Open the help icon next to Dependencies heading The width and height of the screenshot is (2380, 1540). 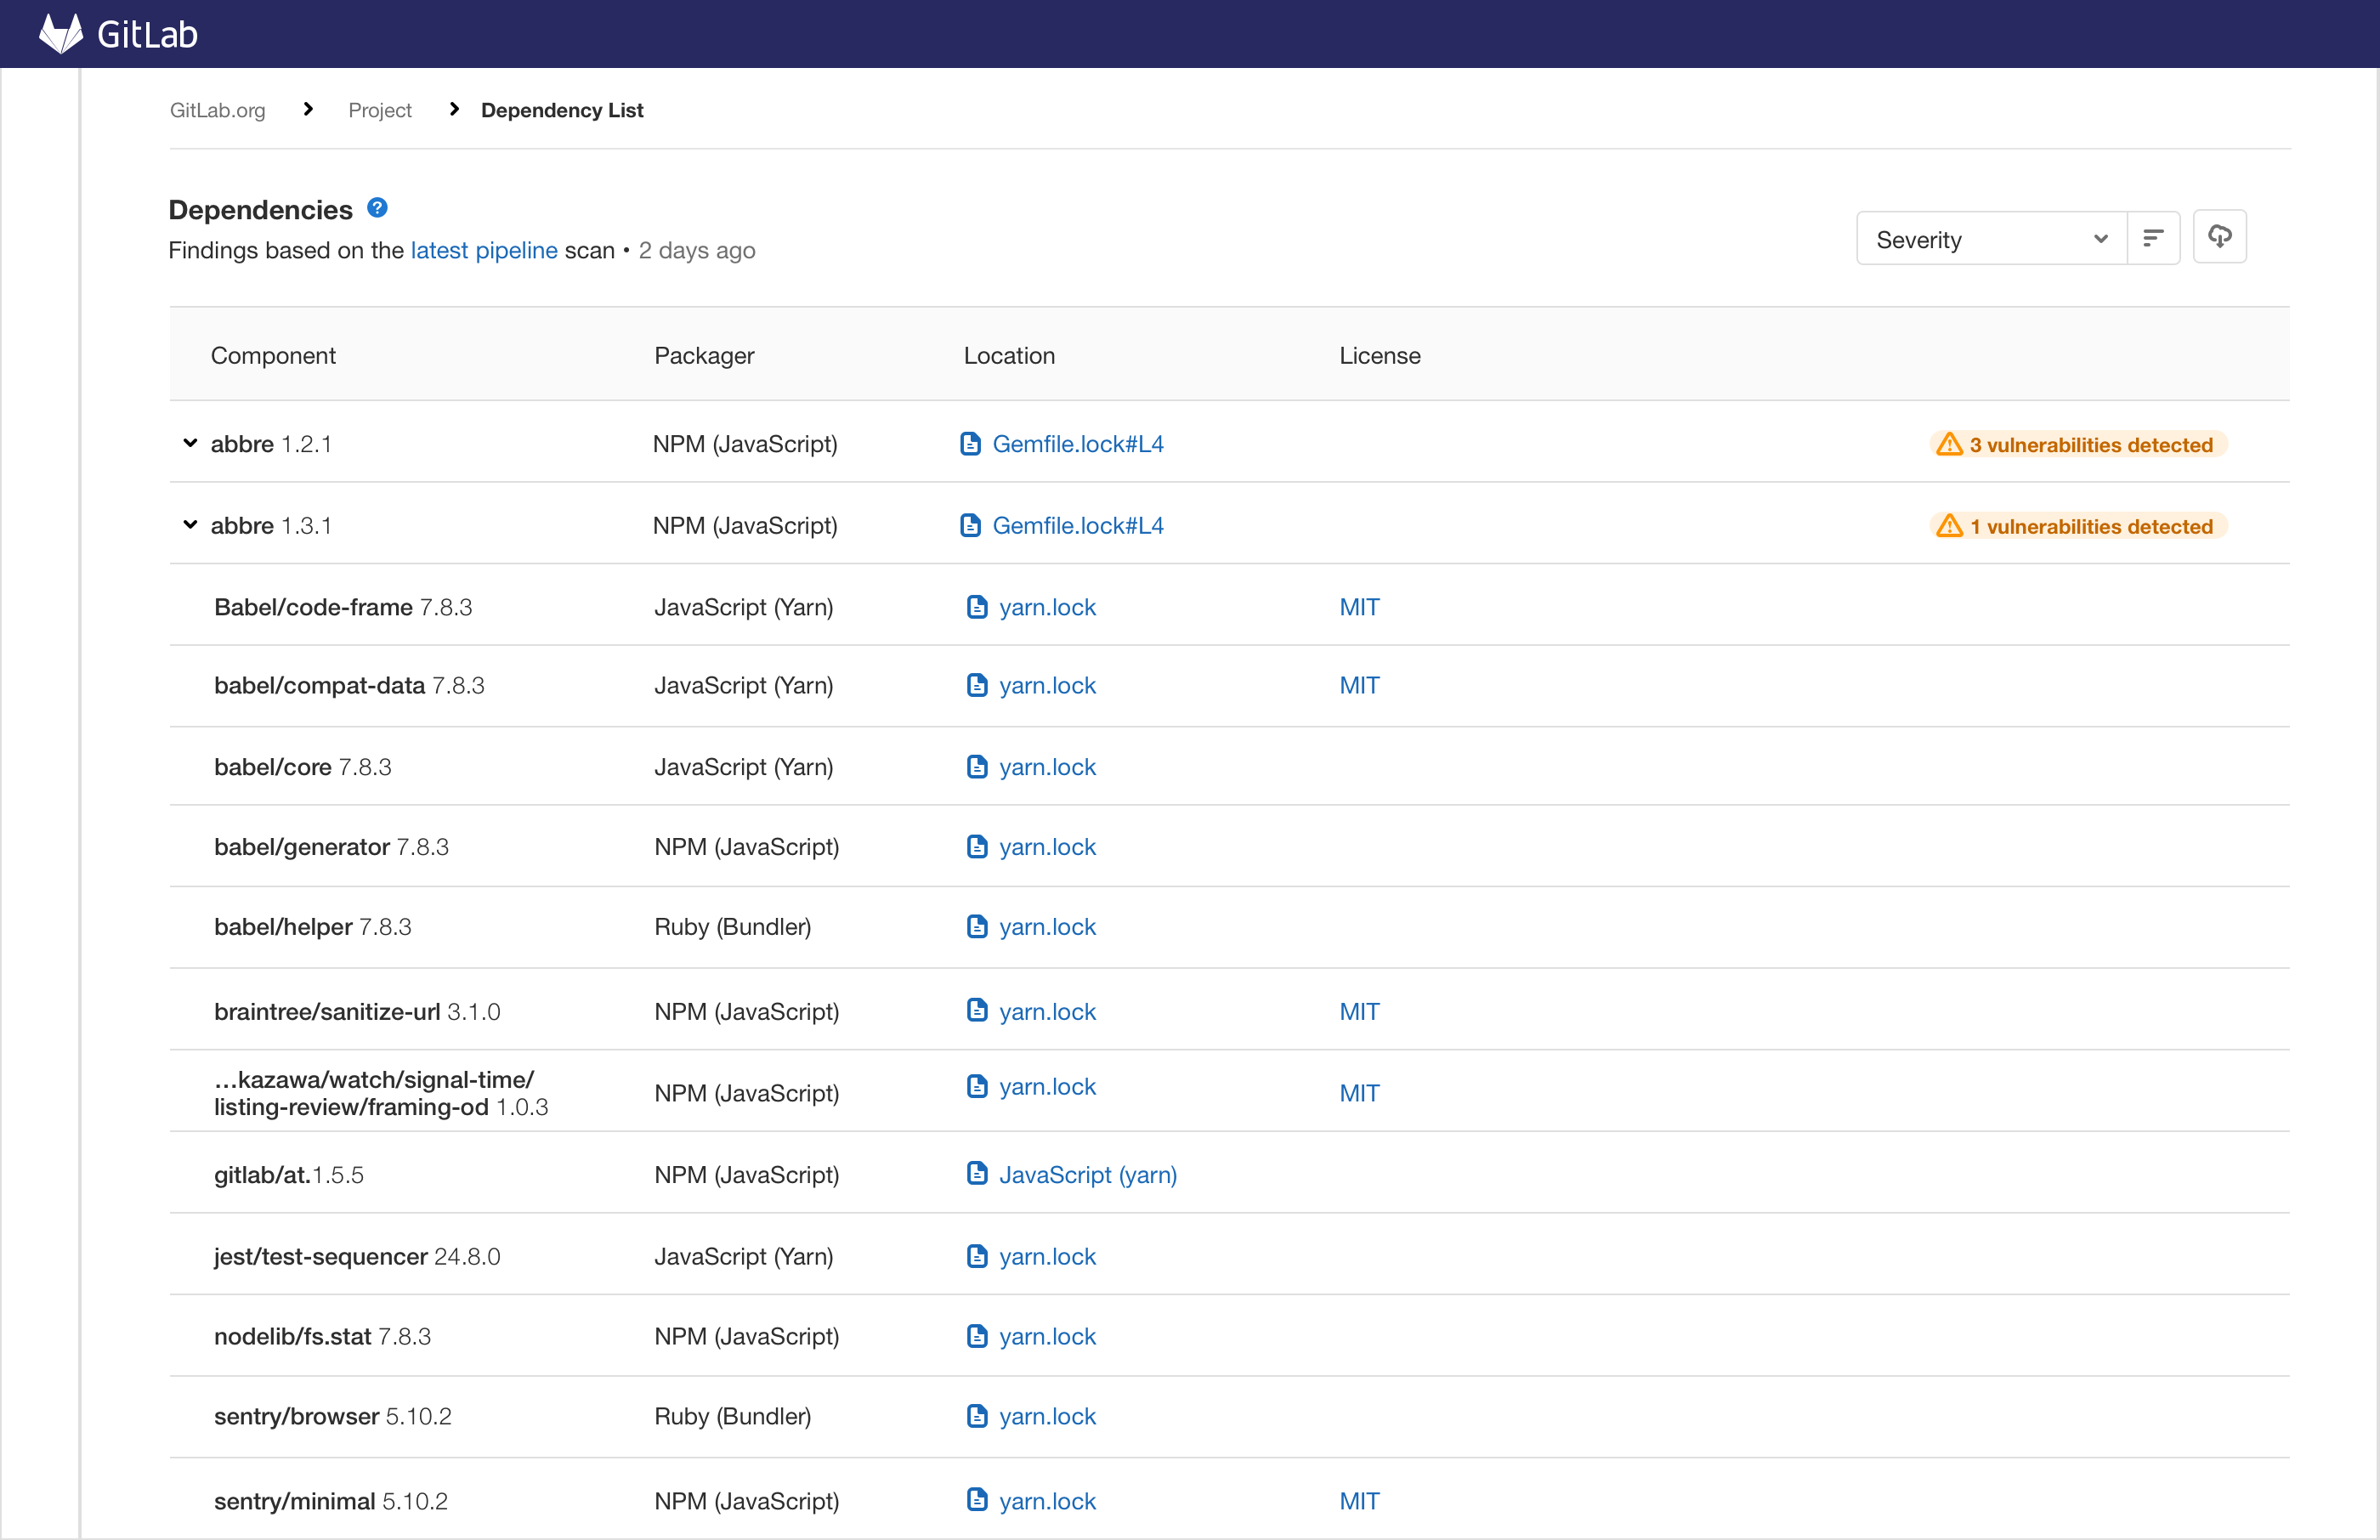(377, 207)
